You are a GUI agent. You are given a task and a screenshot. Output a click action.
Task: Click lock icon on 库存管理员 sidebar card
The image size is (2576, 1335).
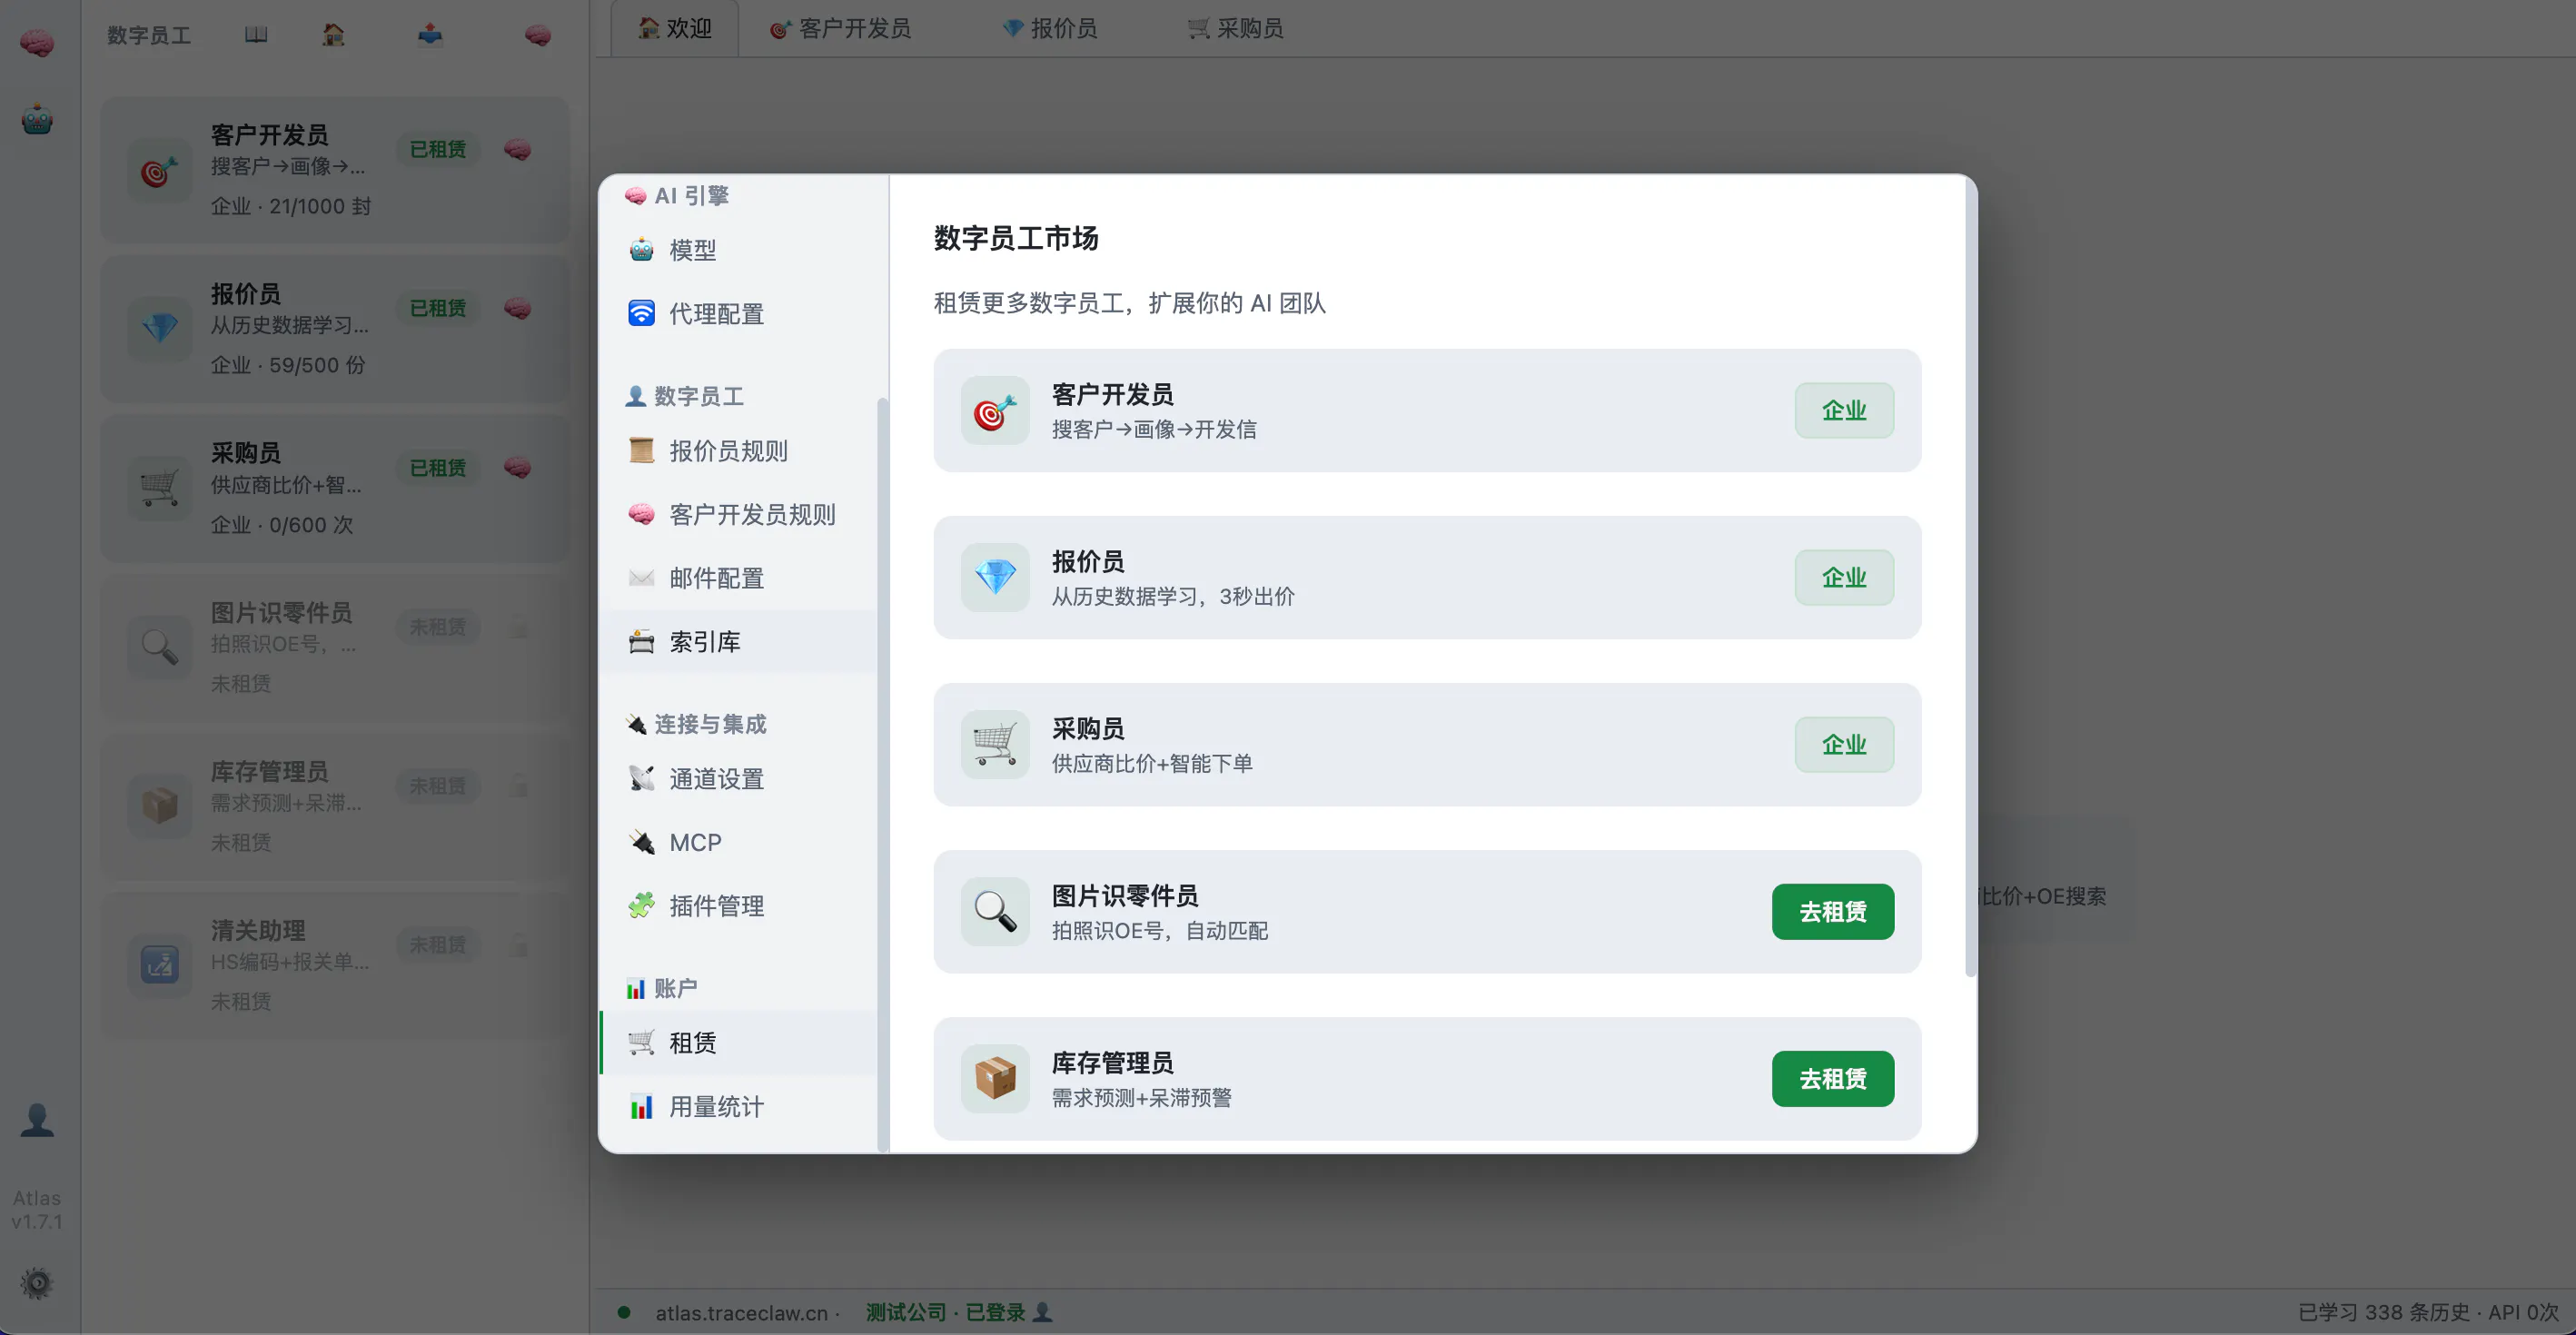click(518, 786)
